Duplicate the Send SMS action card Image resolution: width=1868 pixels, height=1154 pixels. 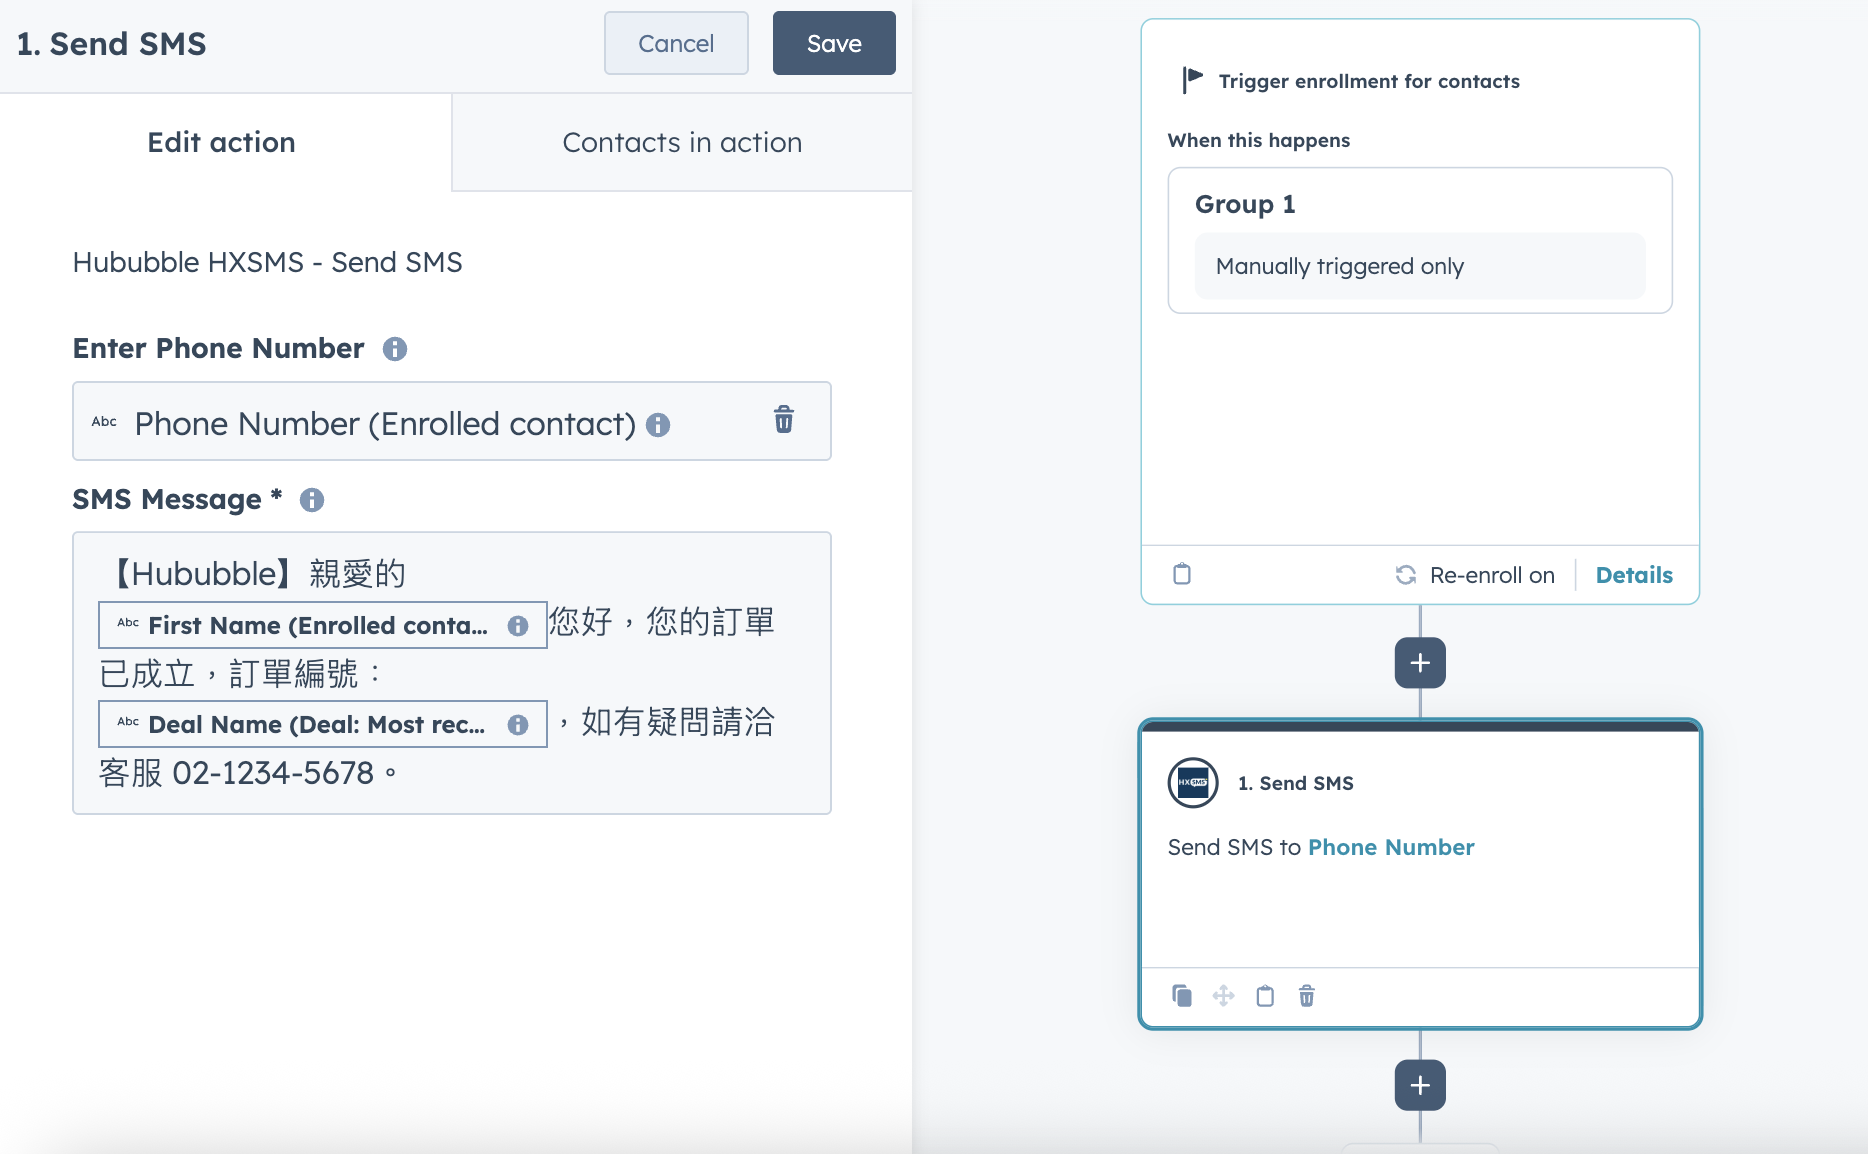click(x=1181, y=996)
